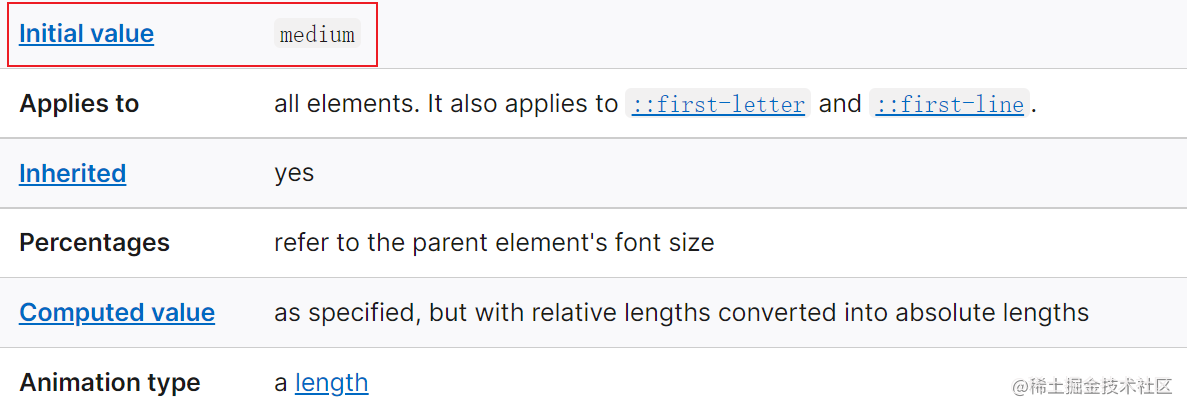
Task: Click the period after ::first-line
Action: tap(1034, 106)
